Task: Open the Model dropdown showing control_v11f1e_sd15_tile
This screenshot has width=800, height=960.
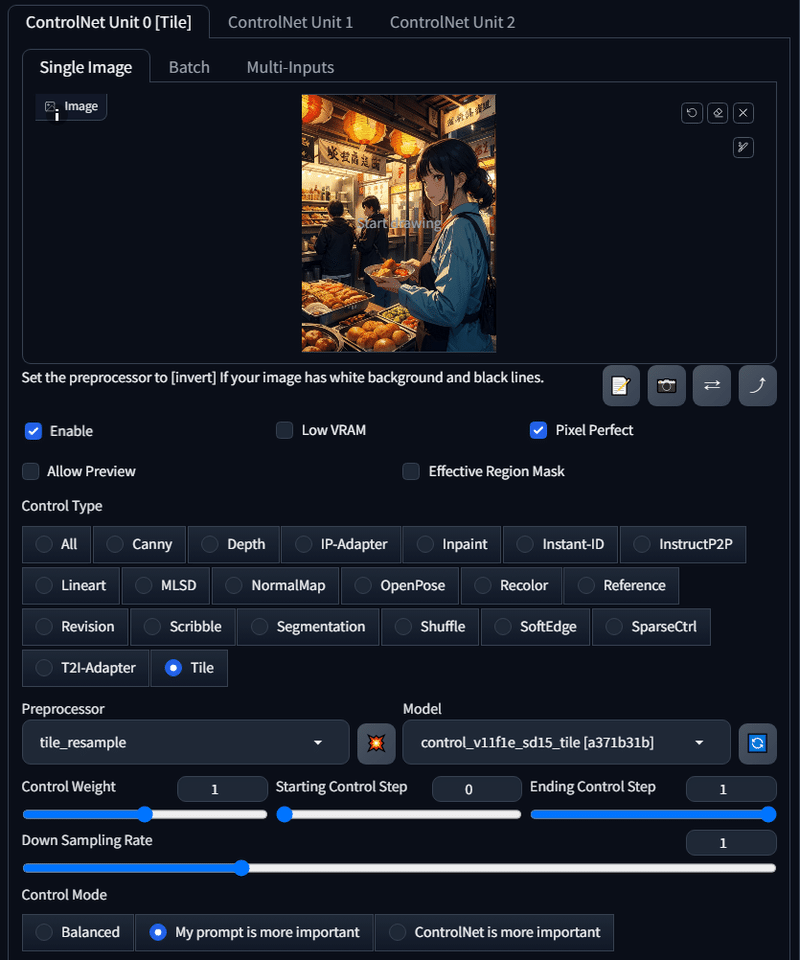Action: point(566,743)
